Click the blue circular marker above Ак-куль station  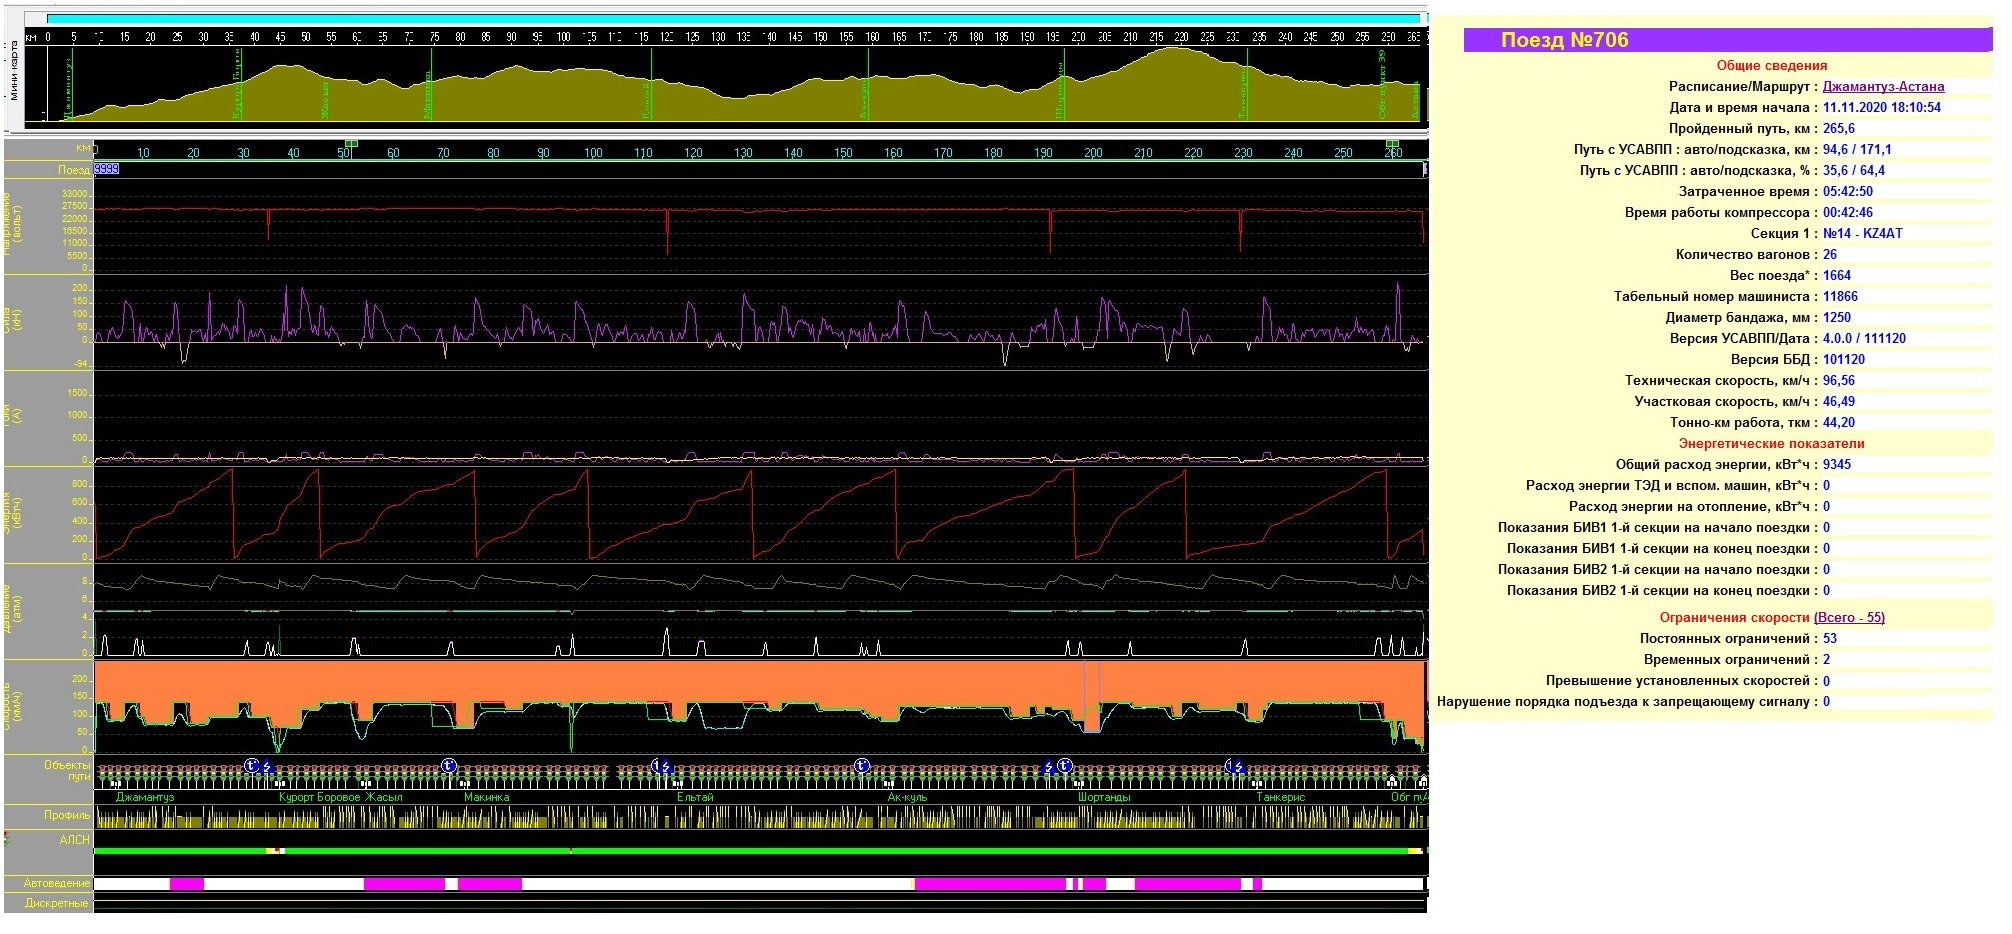(862, 766)
